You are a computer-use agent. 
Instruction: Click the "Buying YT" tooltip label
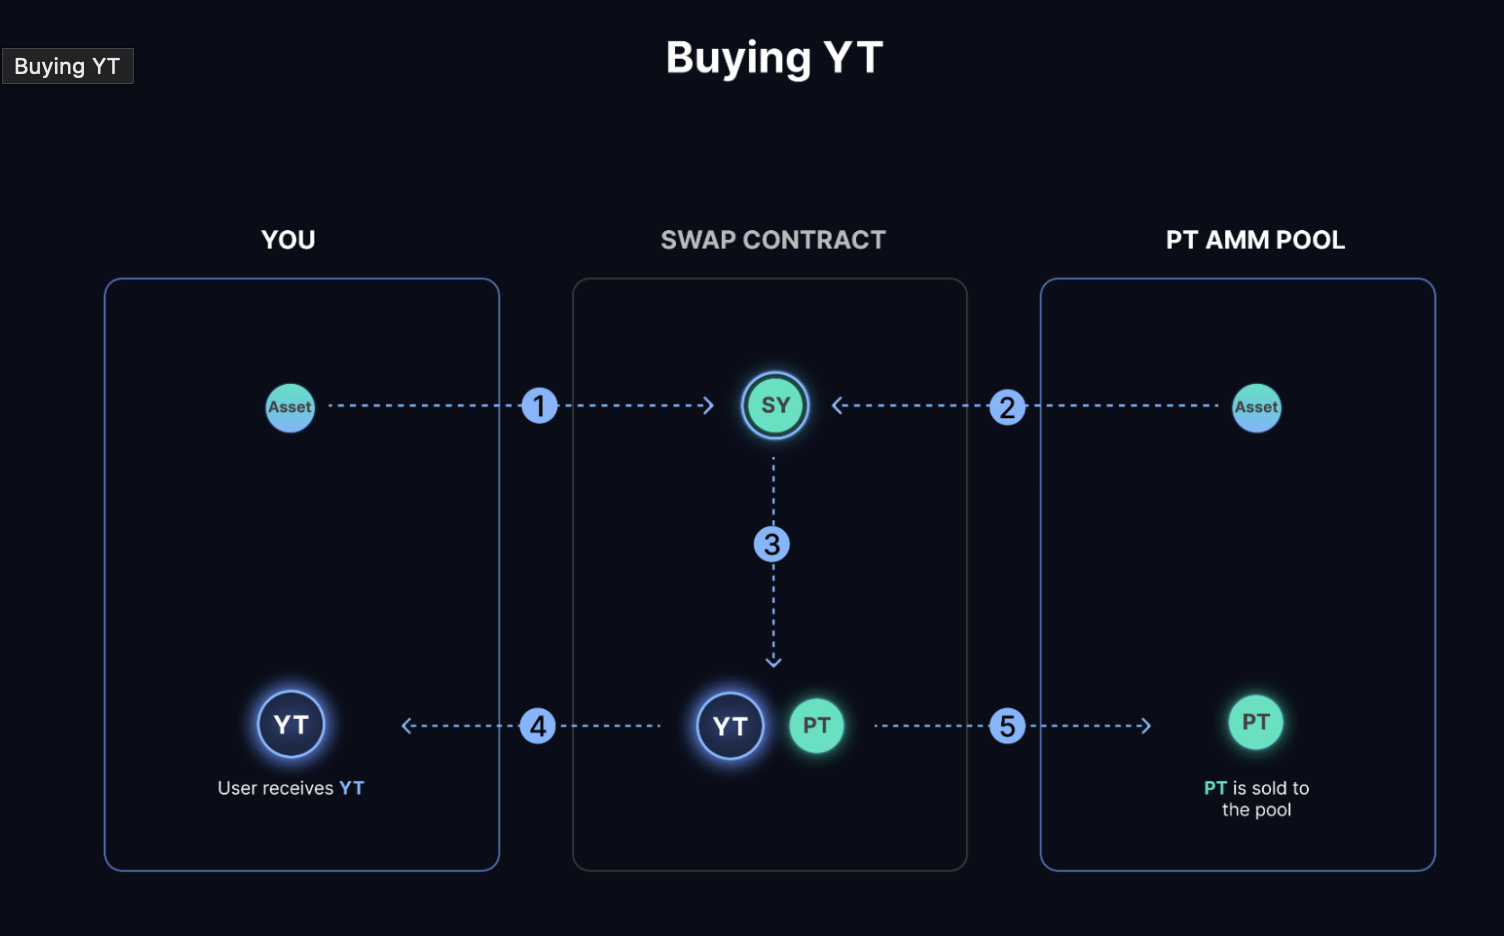click(67, 66)
